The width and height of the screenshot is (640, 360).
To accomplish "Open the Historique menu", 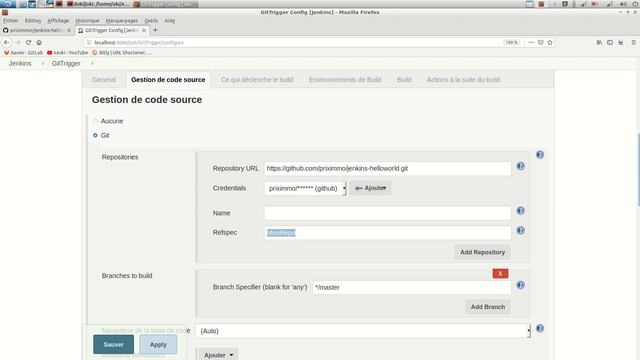I will pos(87,20).
